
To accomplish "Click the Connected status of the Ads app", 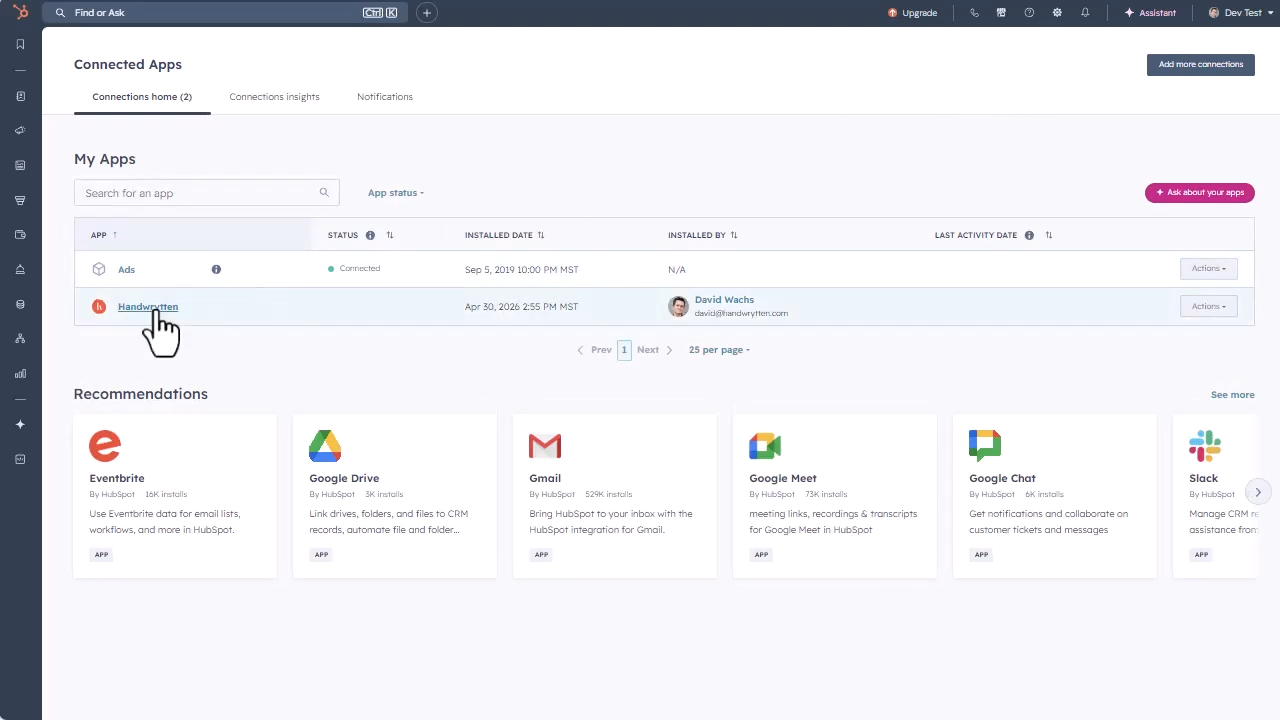I will (x=354, y=269).
